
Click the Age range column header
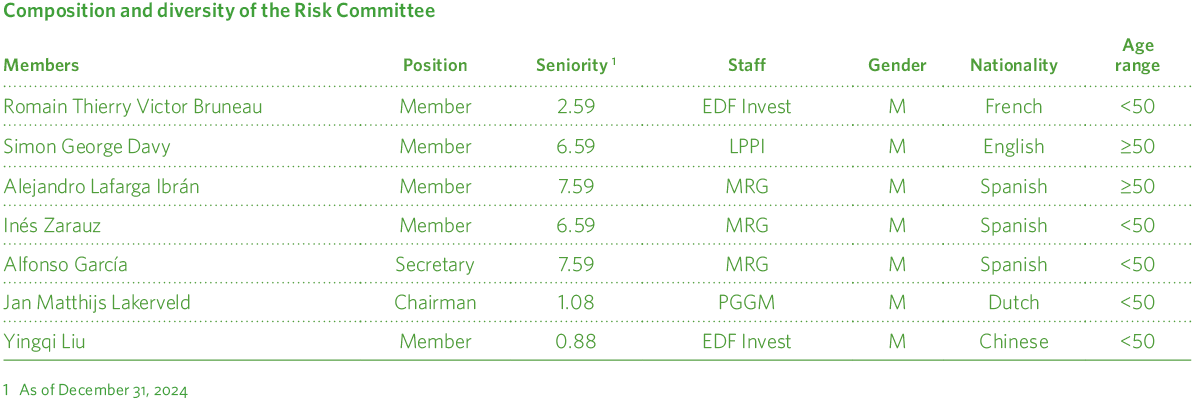click(1138, 56)
